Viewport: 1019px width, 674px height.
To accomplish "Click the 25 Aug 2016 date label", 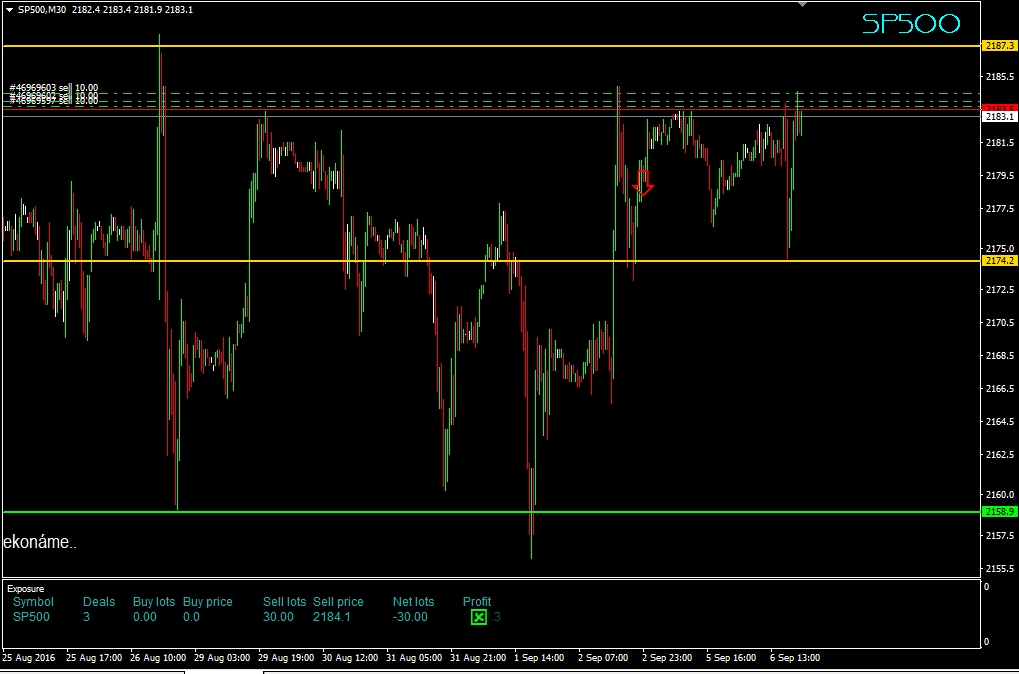I will [x=29, y=658].
